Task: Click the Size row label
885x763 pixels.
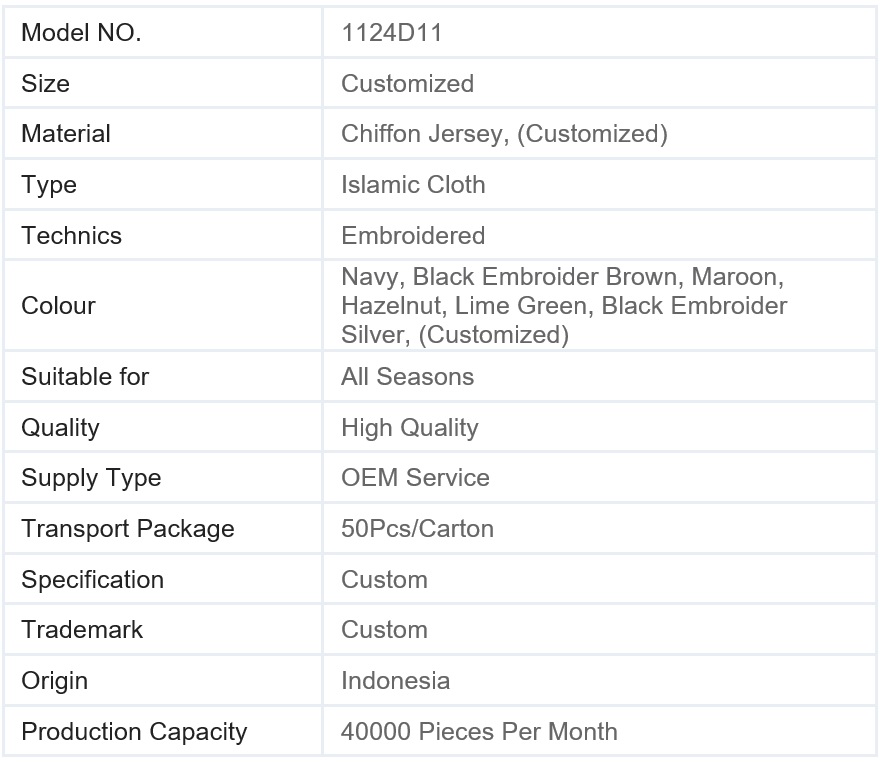Action: click(x=46, y=83)
